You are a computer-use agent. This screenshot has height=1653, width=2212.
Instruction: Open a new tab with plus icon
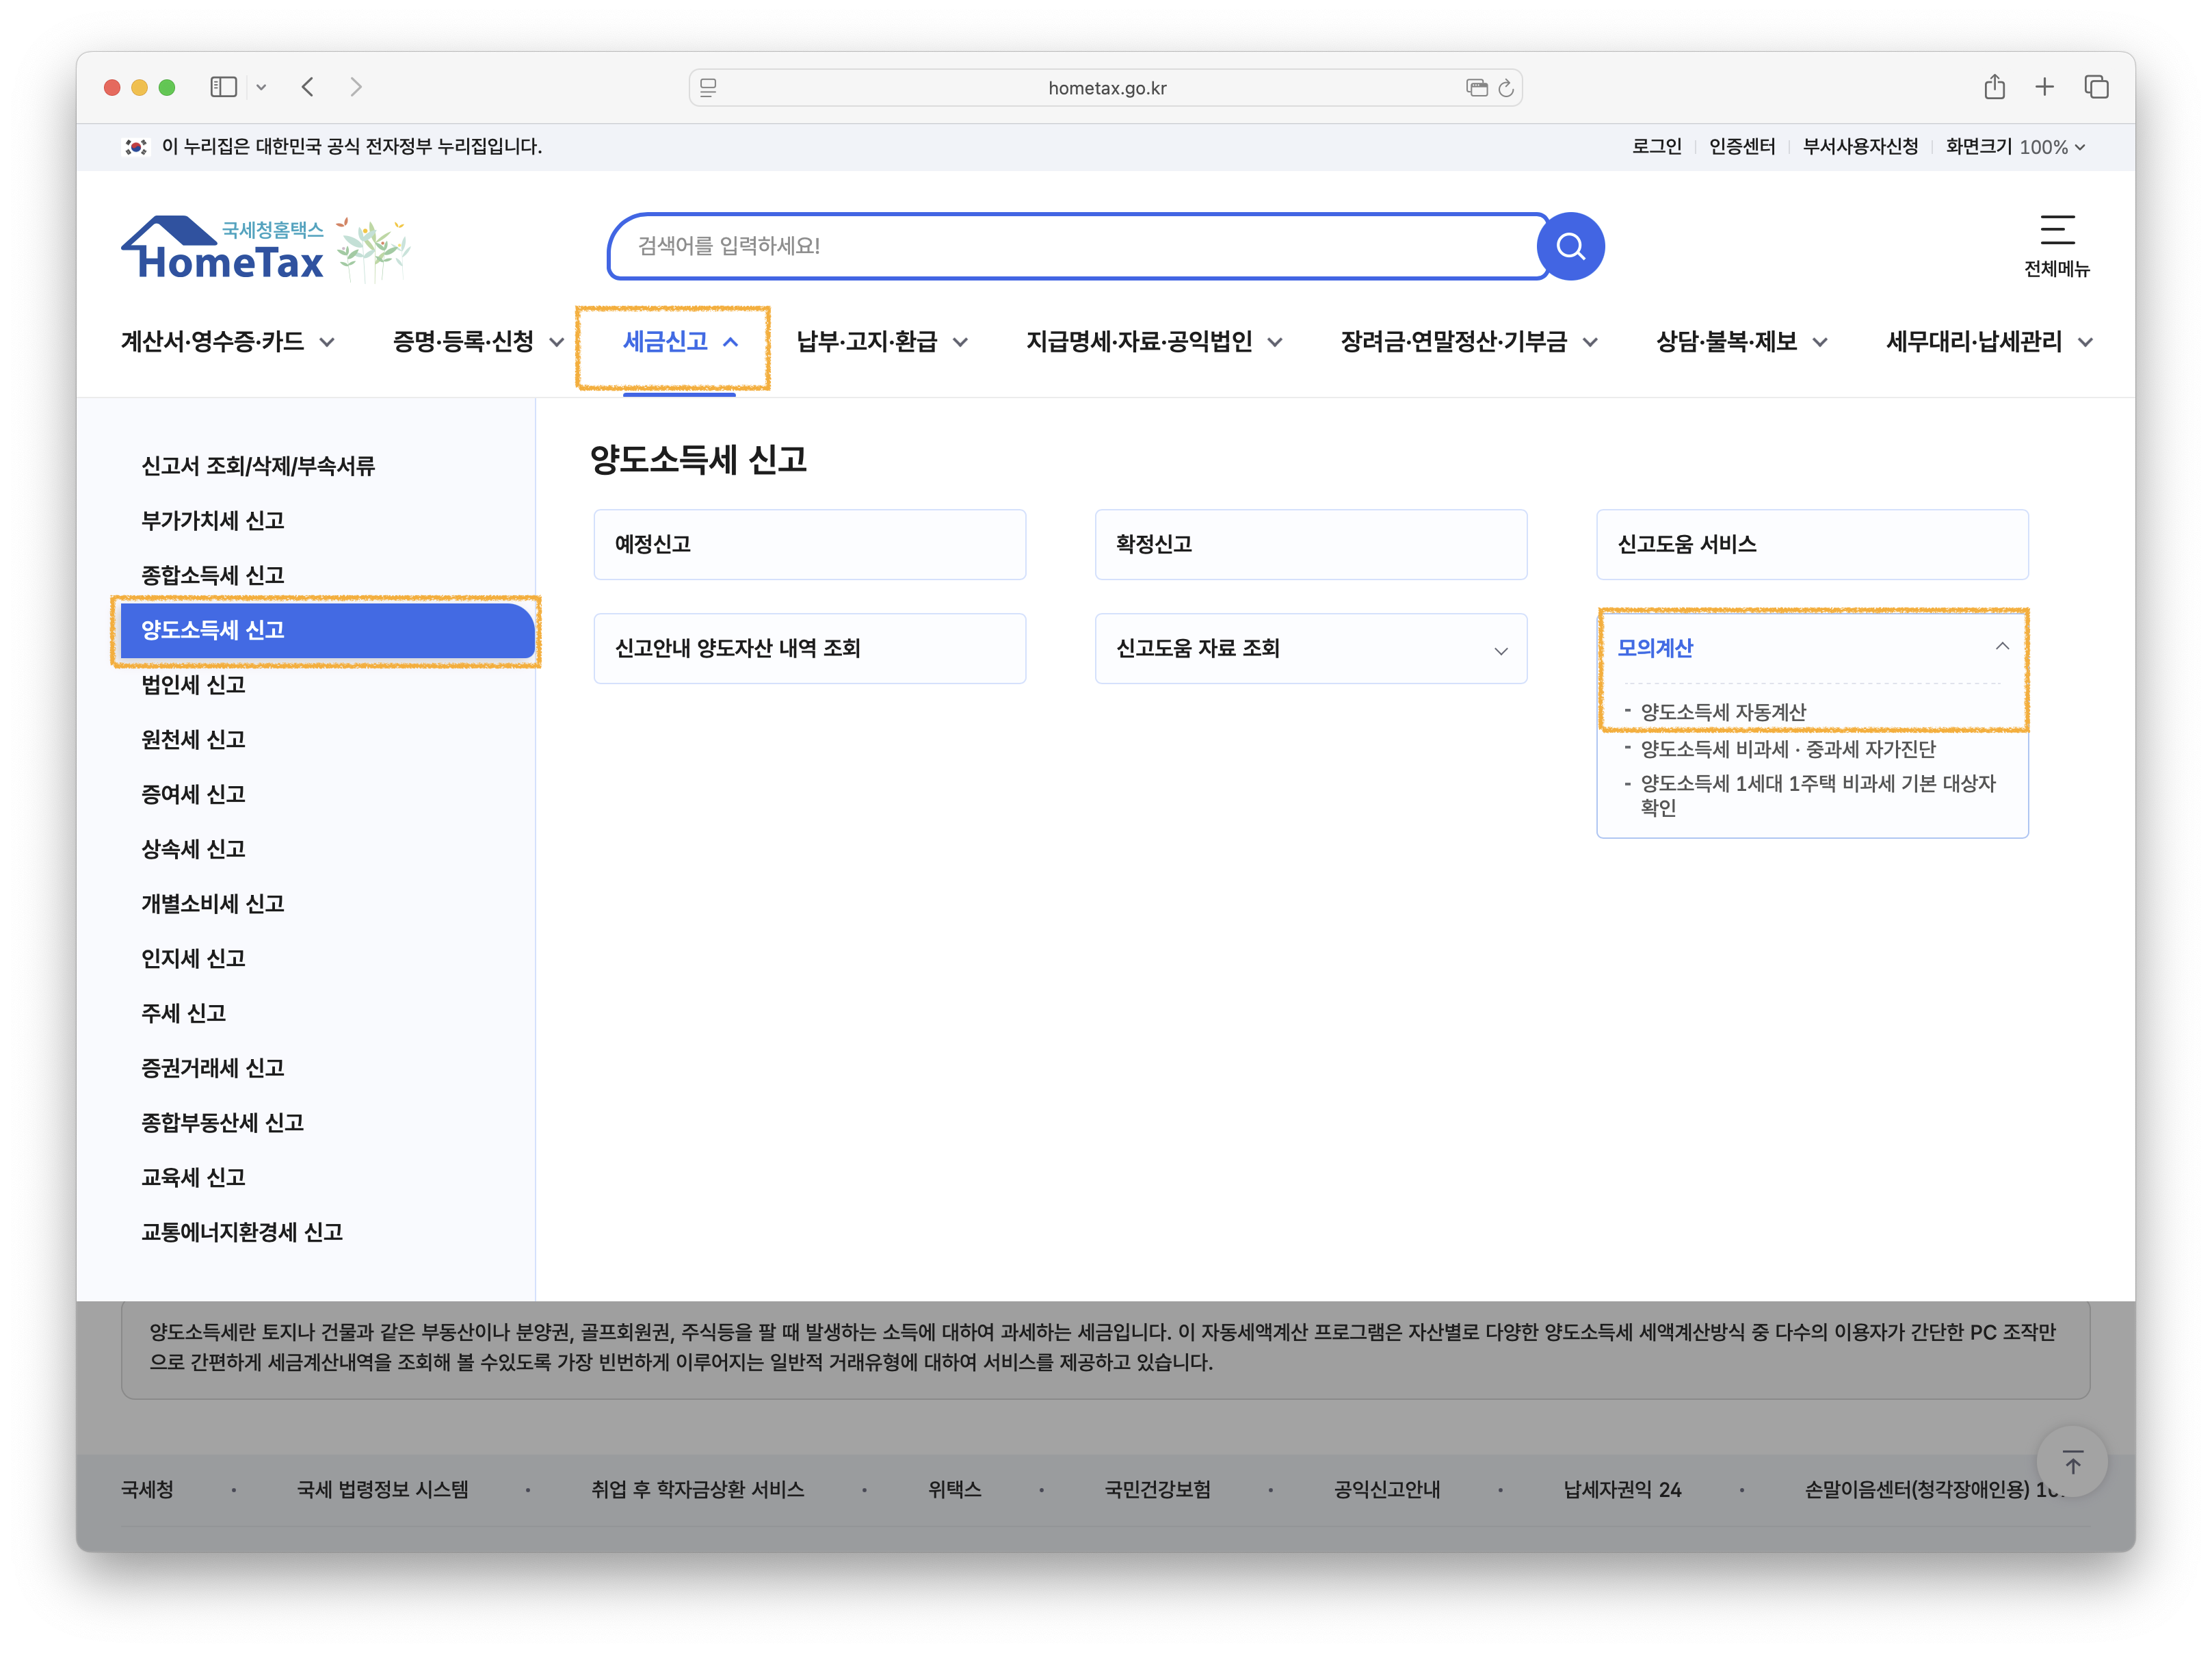pyautogui.click(x=2044, y=88)
